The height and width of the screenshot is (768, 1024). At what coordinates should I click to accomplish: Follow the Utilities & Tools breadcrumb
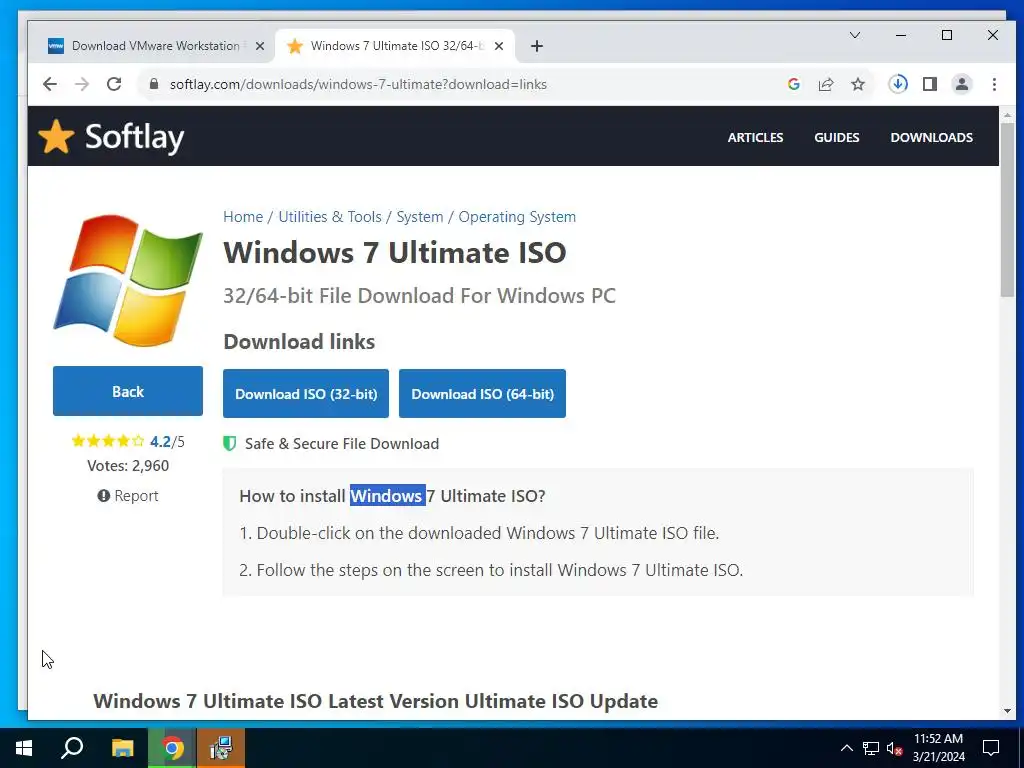[330, 217]
